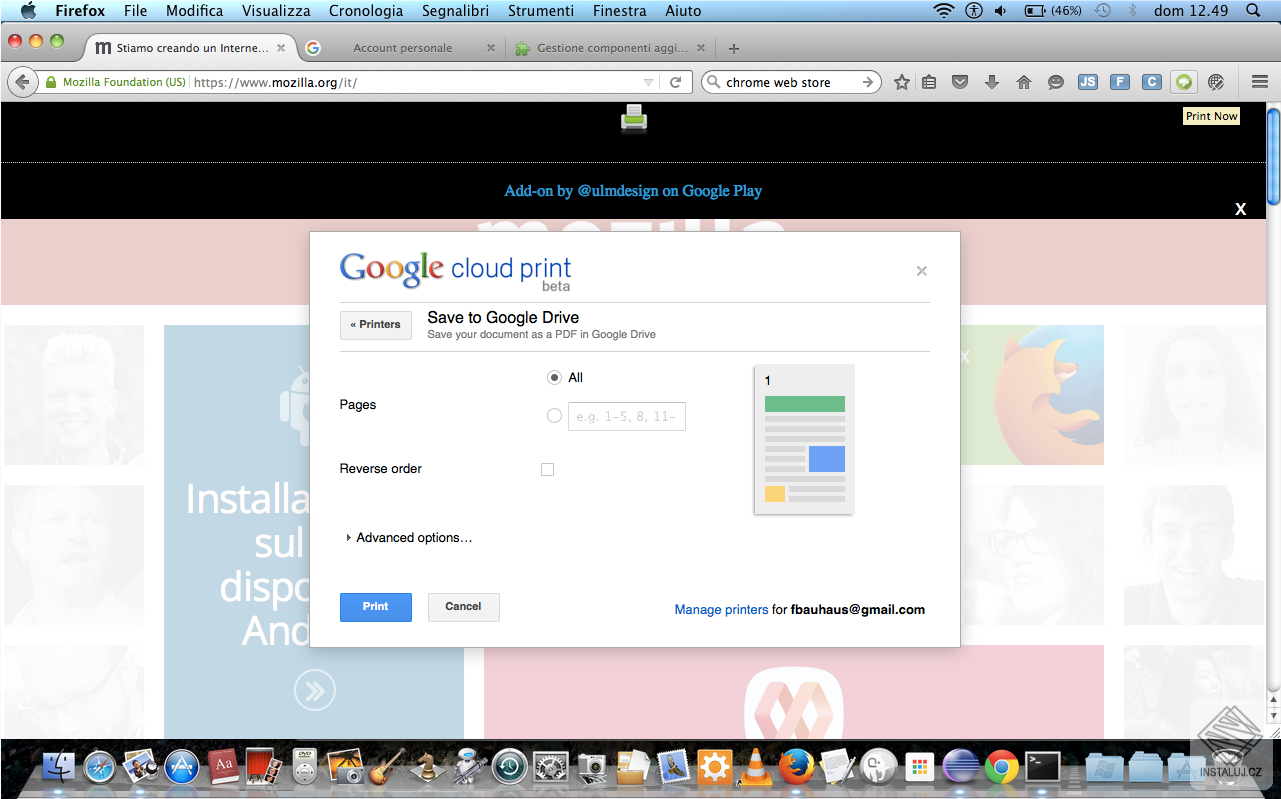This screenshot has height=799, width=1281.
Task: Launch Google Chrome from the dock
Action: [1001, 767]
